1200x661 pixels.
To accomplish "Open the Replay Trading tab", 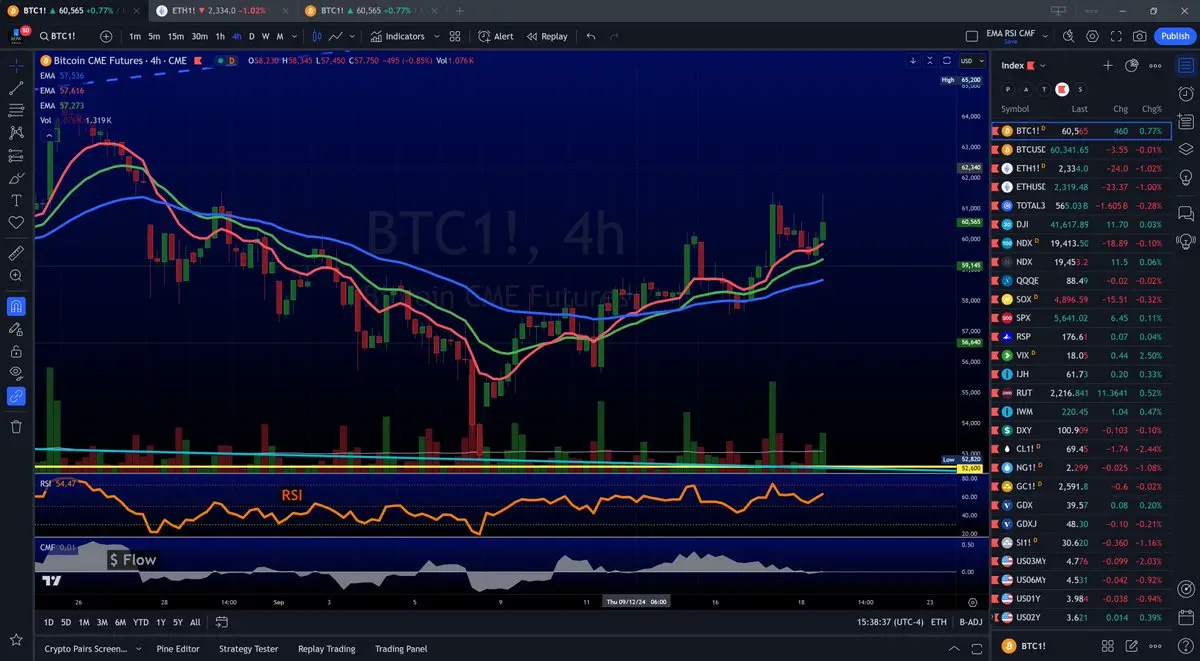I will pyautogui.click(x=327, y=649).
